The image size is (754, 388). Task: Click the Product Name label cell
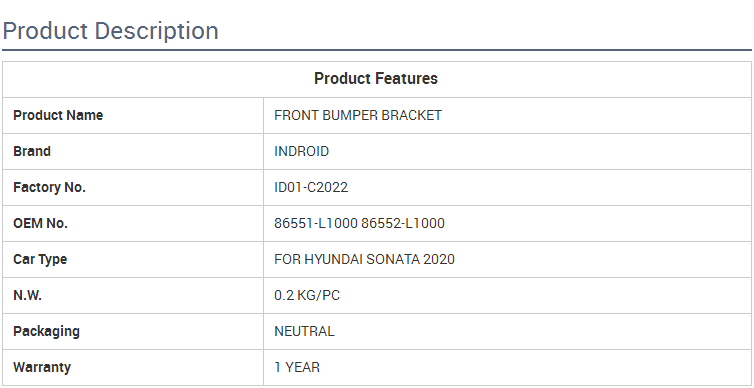(x=133, y=115)
